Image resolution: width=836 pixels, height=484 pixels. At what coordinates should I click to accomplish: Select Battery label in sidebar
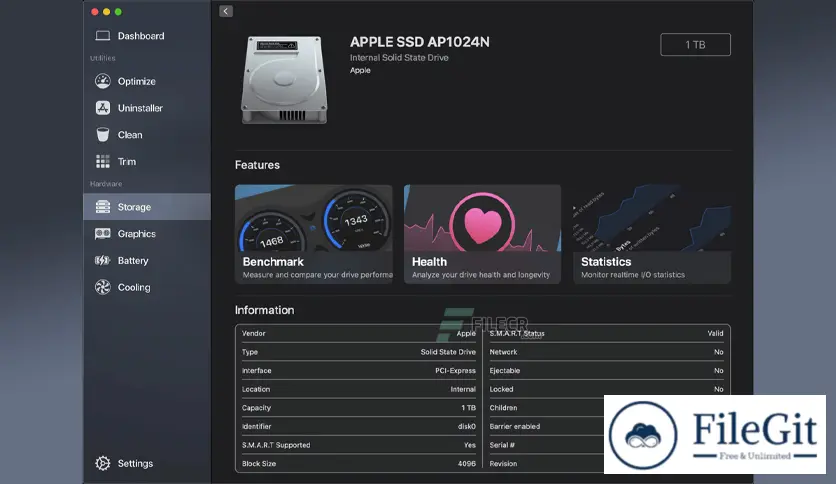[133, 260]
